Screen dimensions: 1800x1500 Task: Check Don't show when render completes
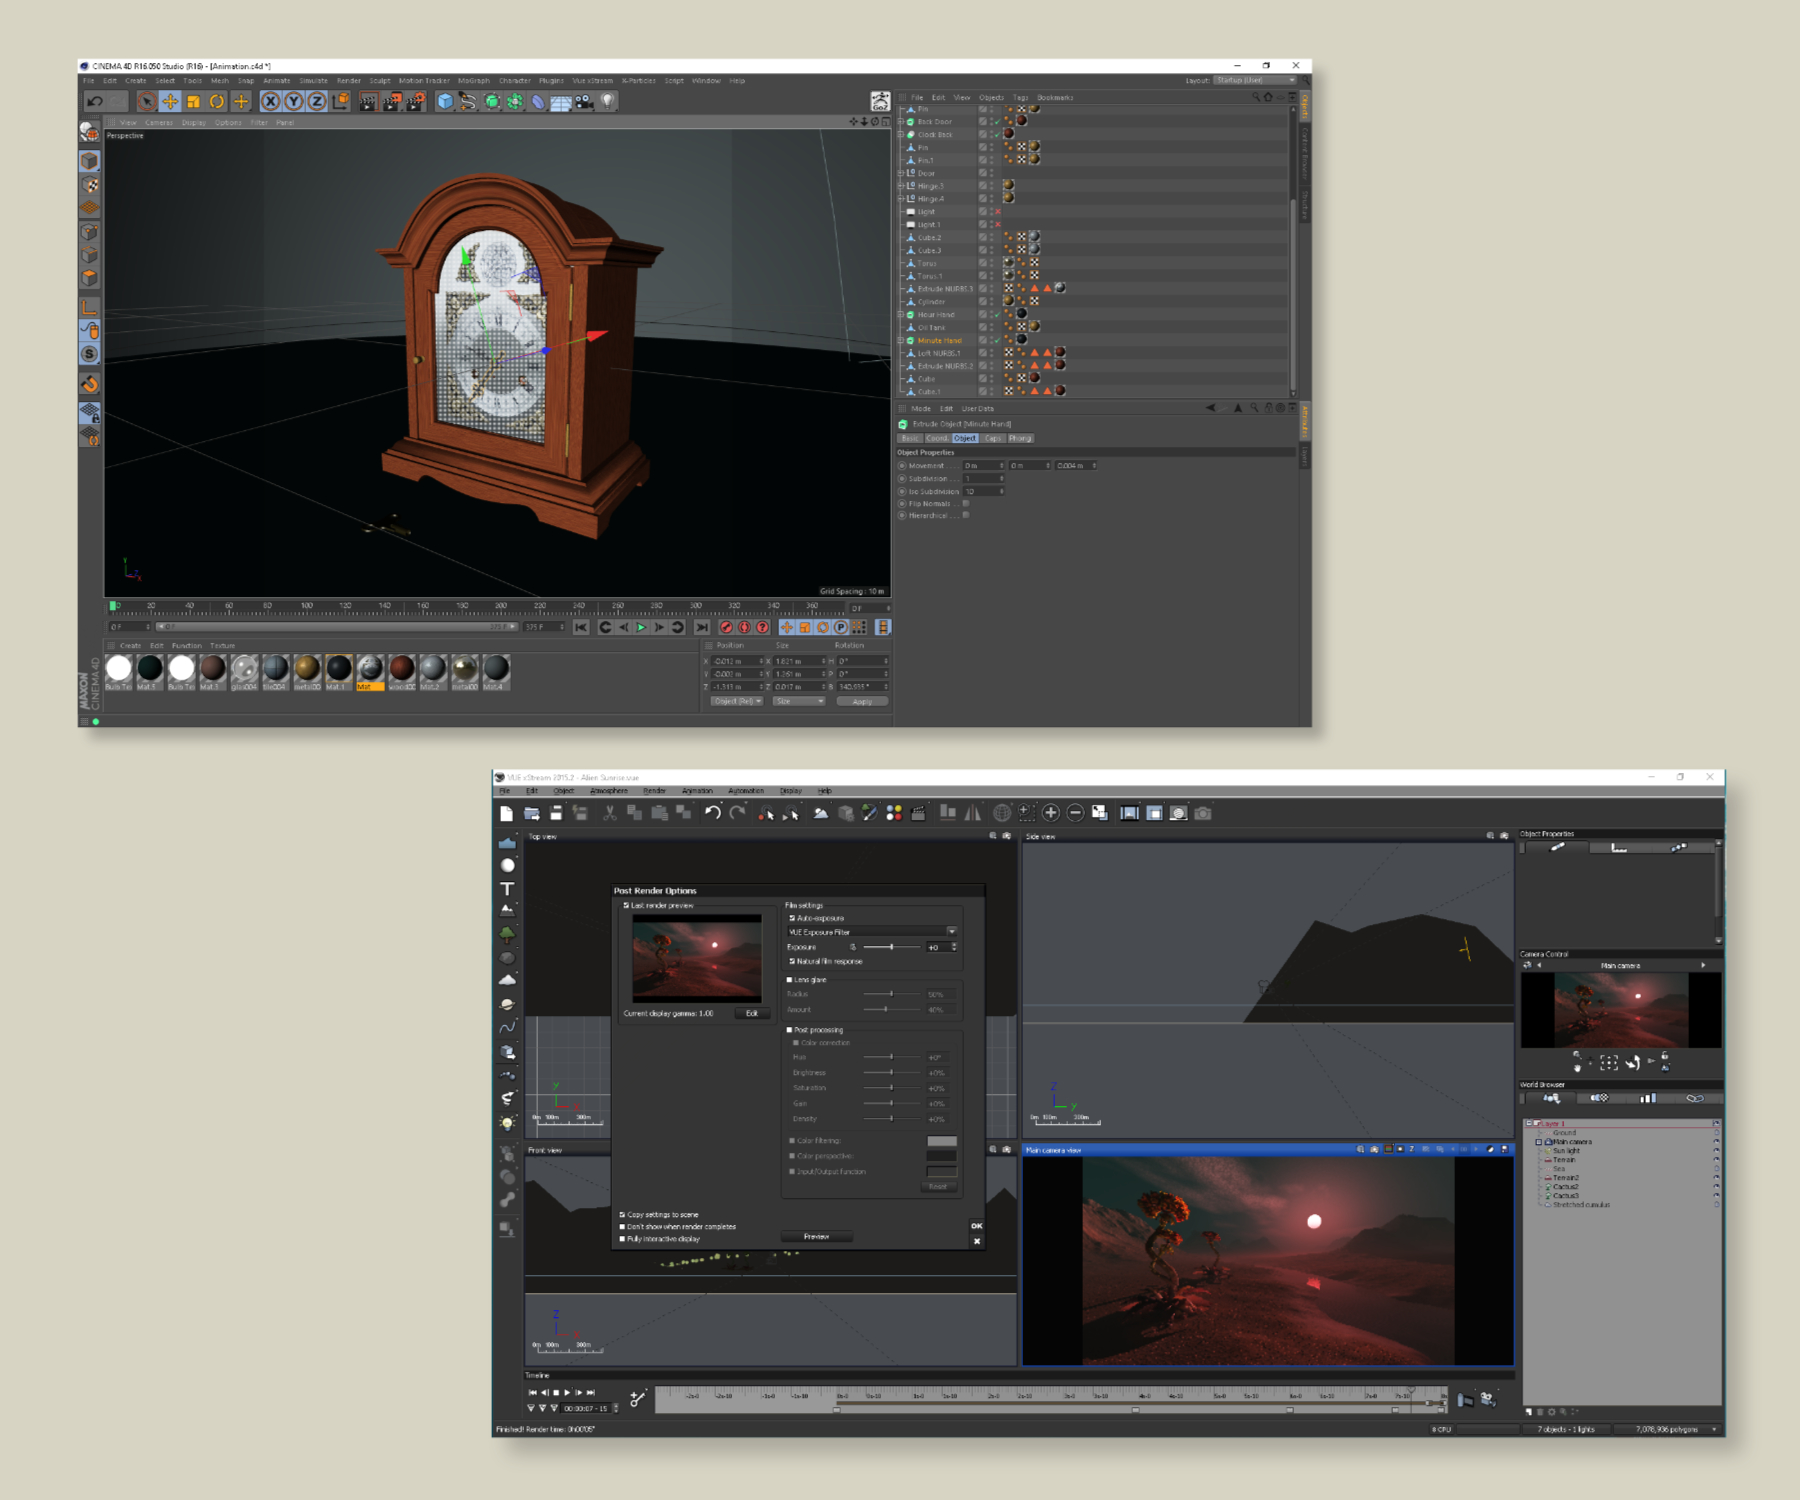point(622,1226)
